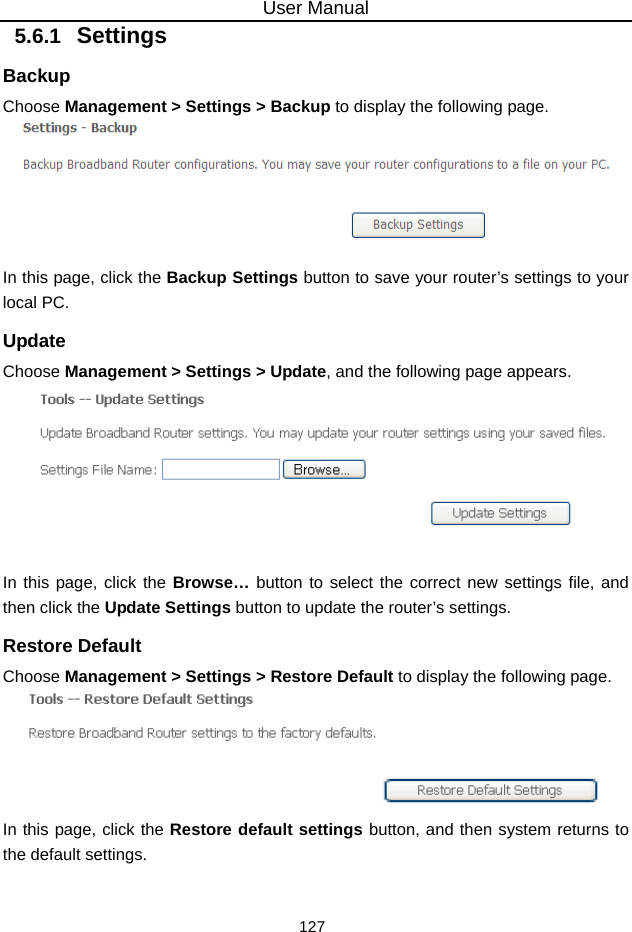Viewport: 632px width, 932px height.
Task: Click the Backup subsection heading
Action: point(36,76)
